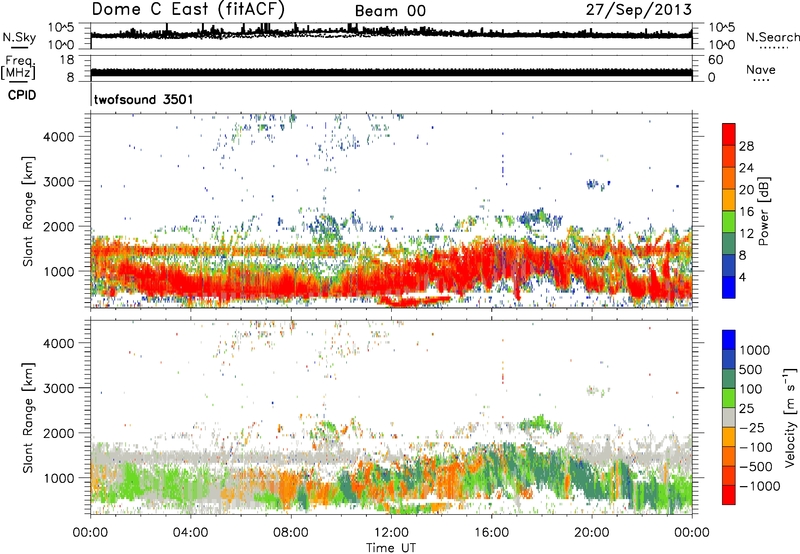The height and width of the screenshot is (554, 800).
Task: Click the '04:00' time axis label
Action: point(190,533)
